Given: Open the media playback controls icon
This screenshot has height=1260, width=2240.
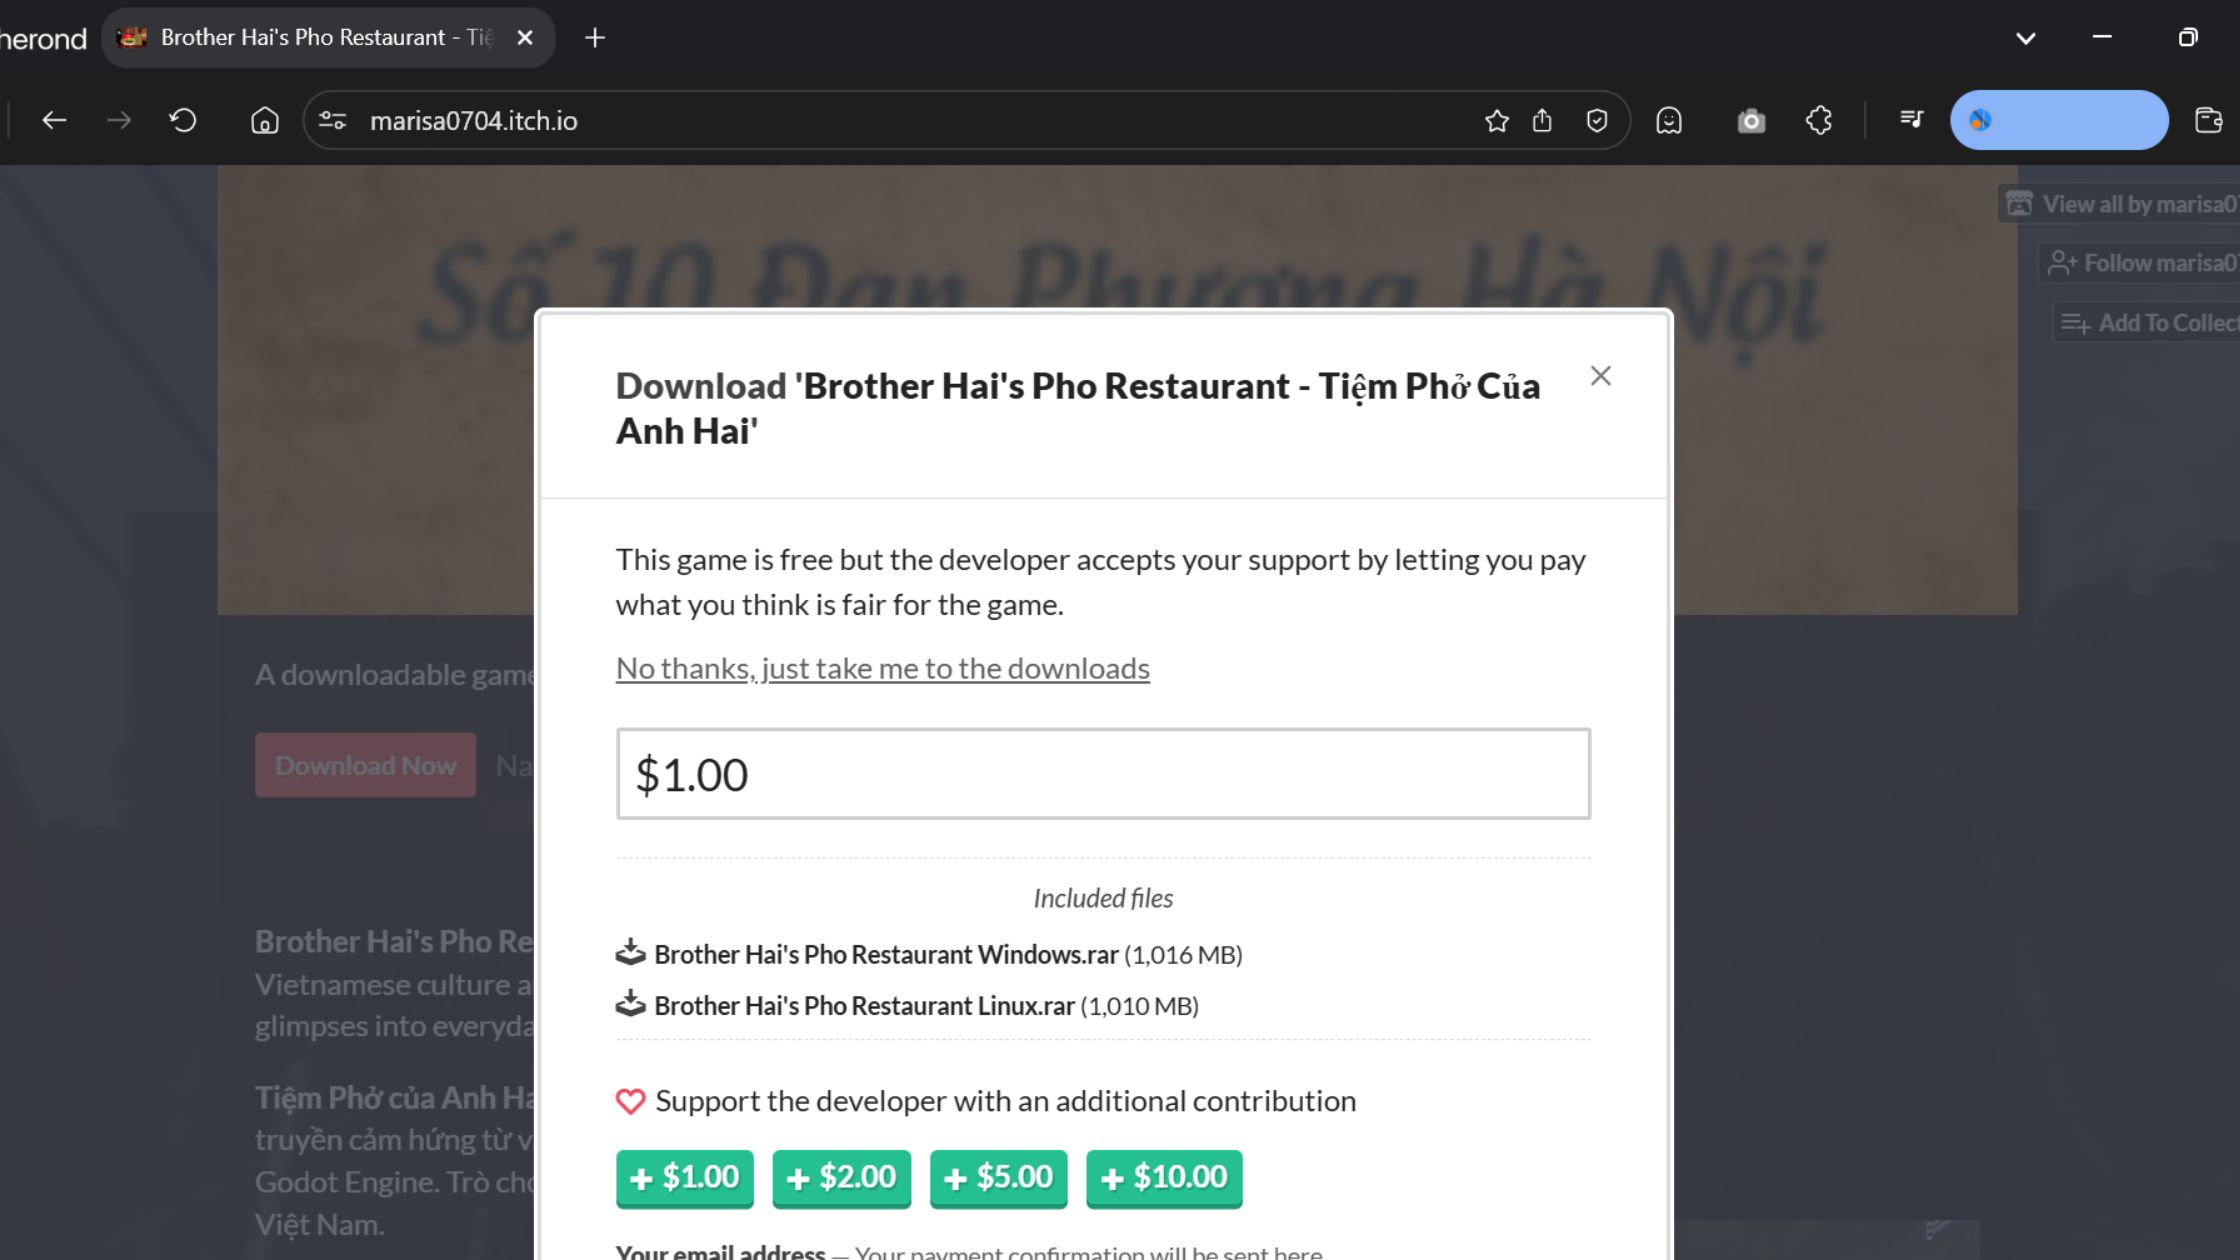Looking at the screenshot, I should tap(1911, 120).
